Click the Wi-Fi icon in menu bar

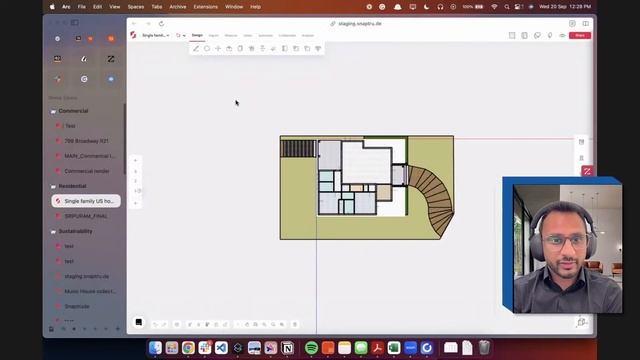point(494,7)
